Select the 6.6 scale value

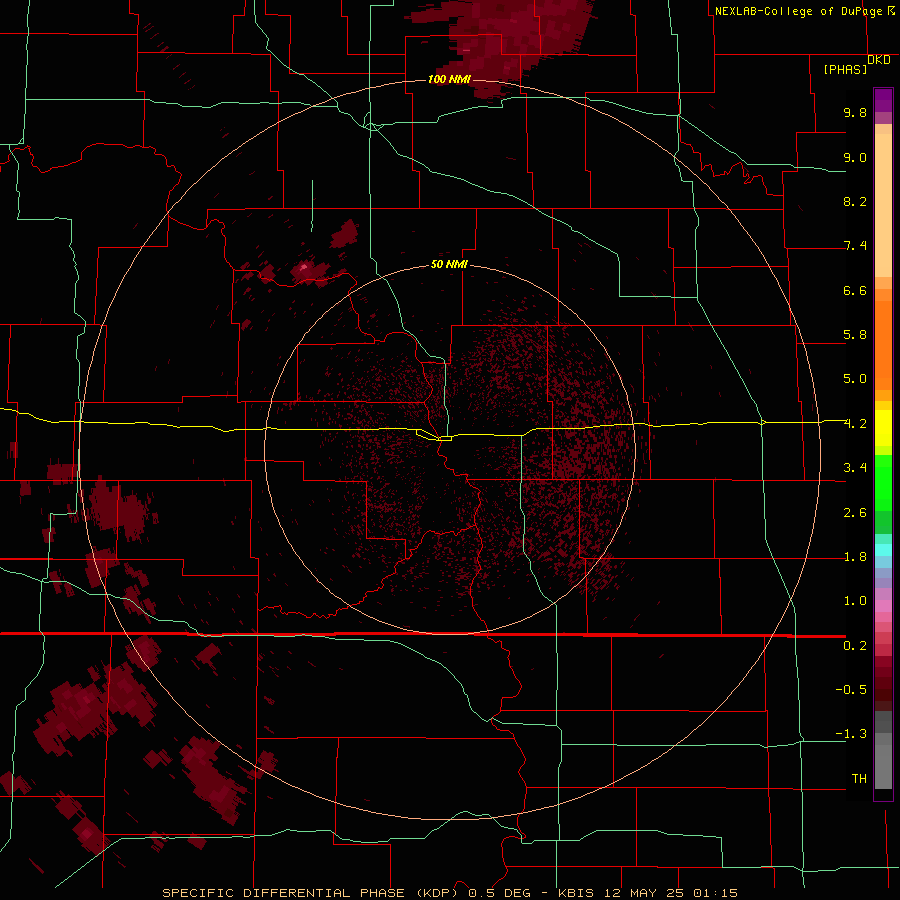[855, 290]
